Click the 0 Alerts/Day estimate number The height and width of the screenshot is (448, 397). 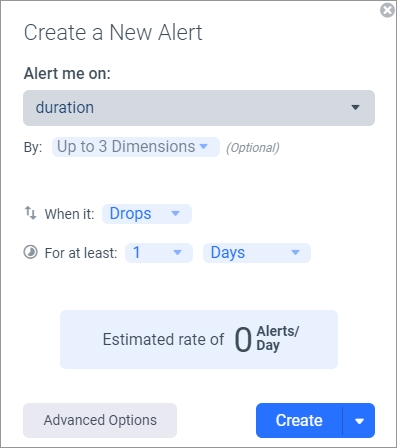pos(243,340)
